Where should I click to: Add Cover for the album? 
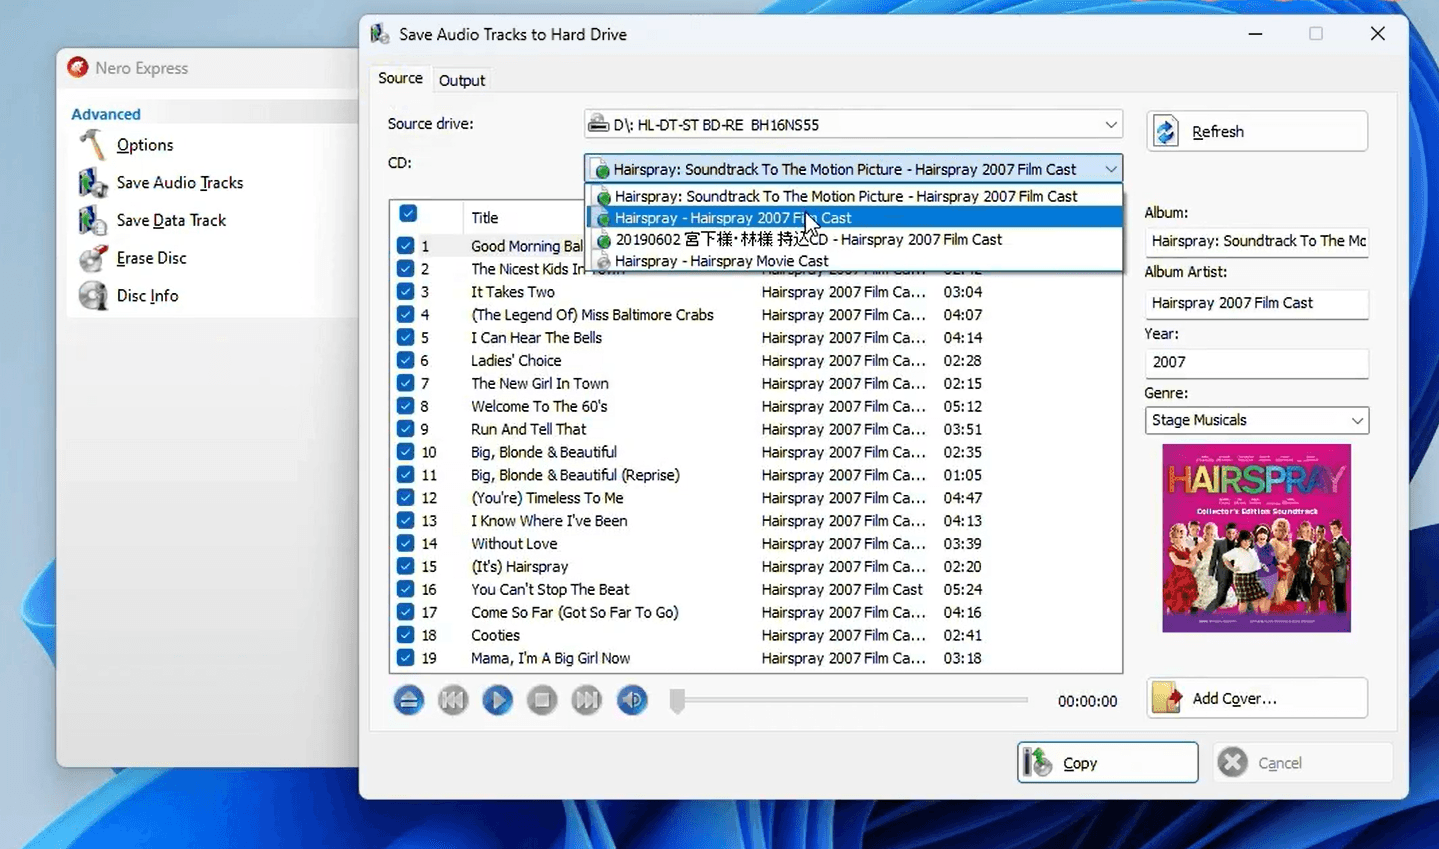(1257, 698)
